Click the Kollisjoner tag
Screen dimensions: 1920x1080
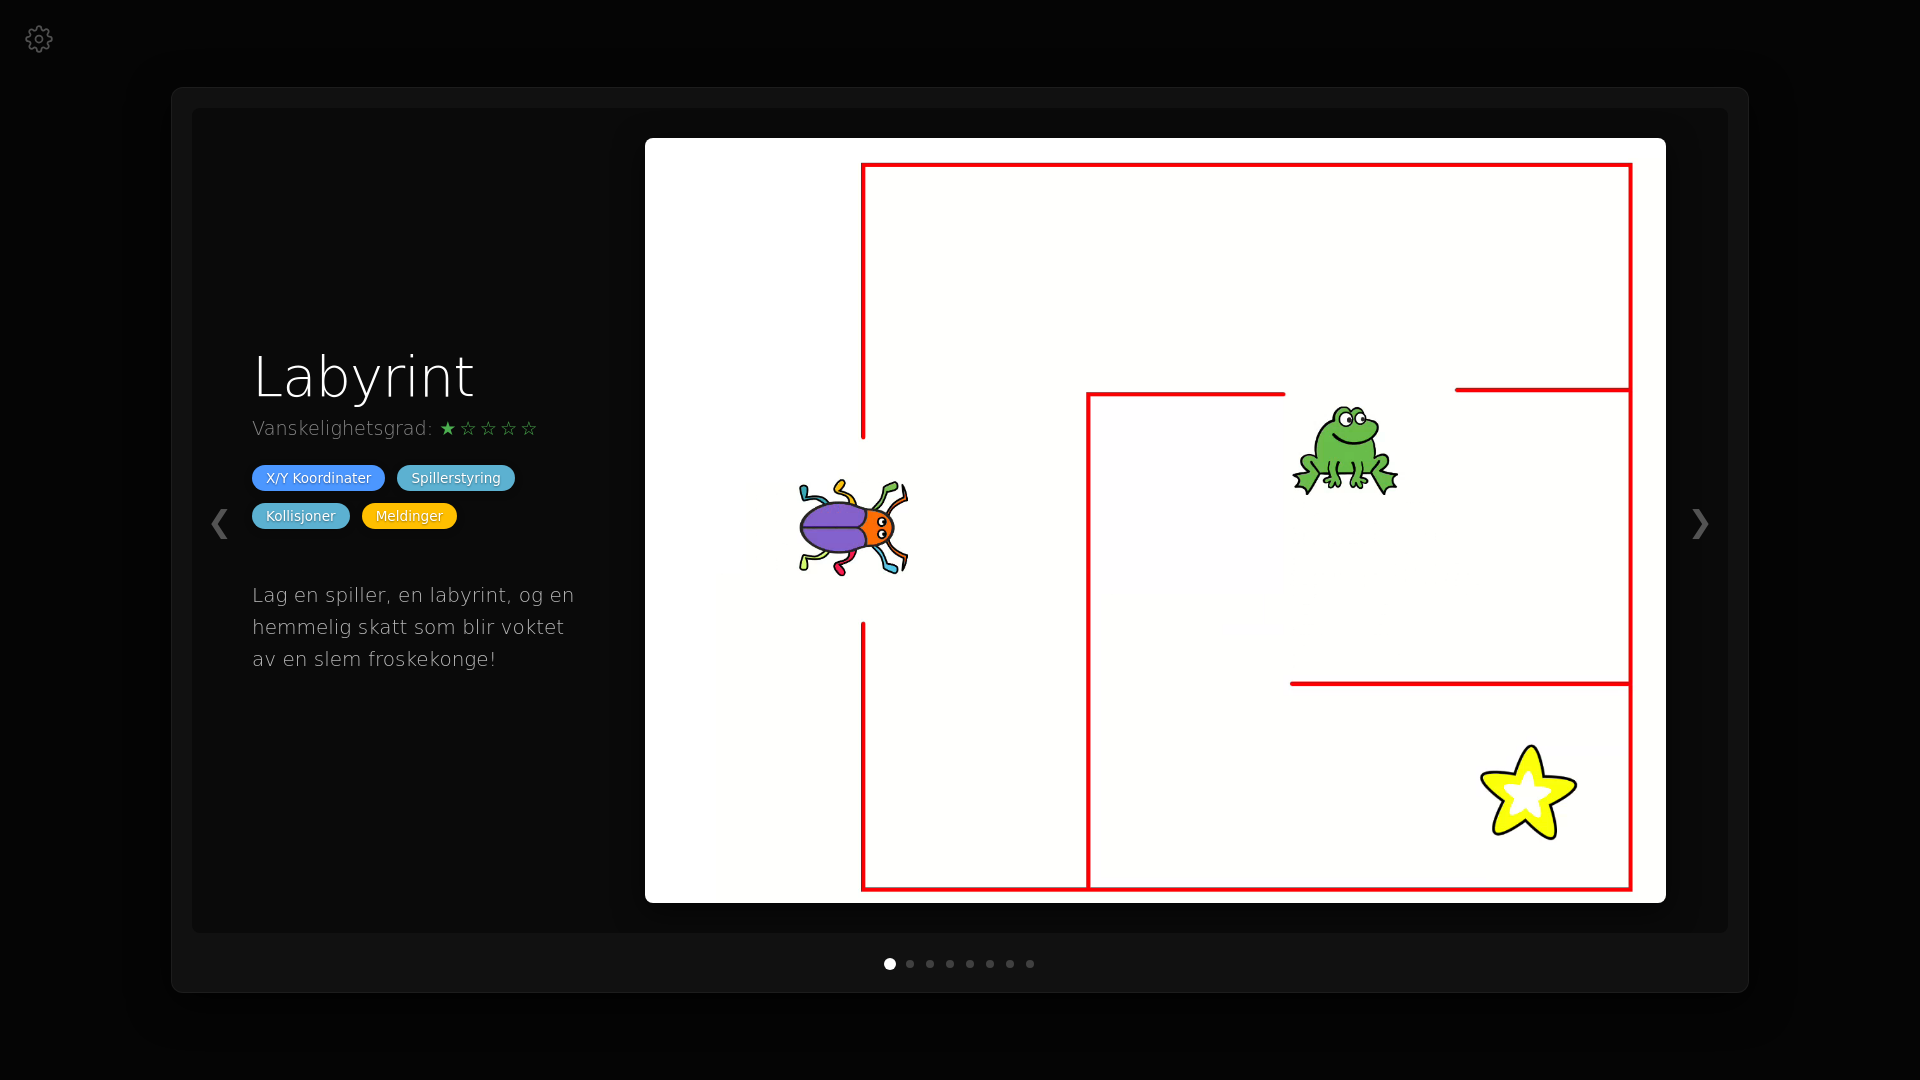tap(301, 516)
